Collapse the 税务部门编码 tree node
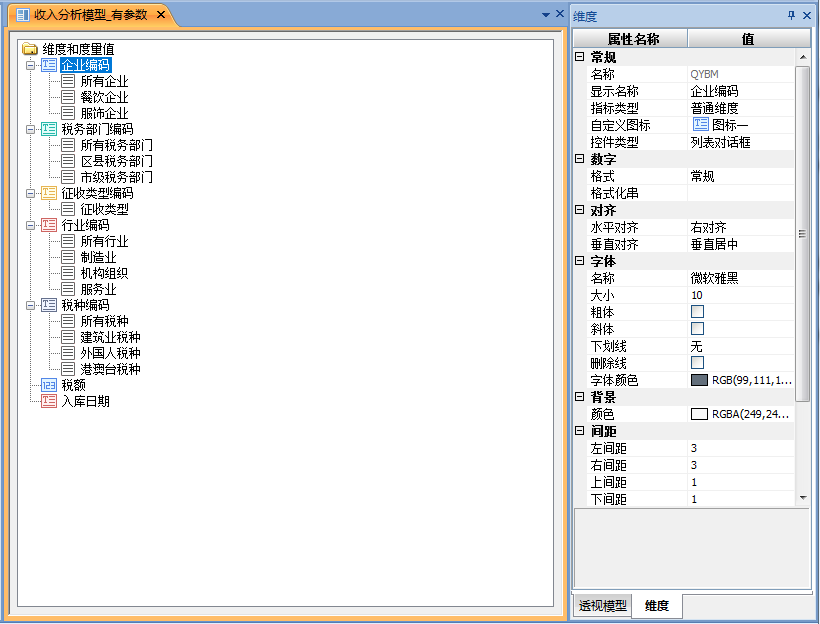820x624 pixels. pos(31,129)
